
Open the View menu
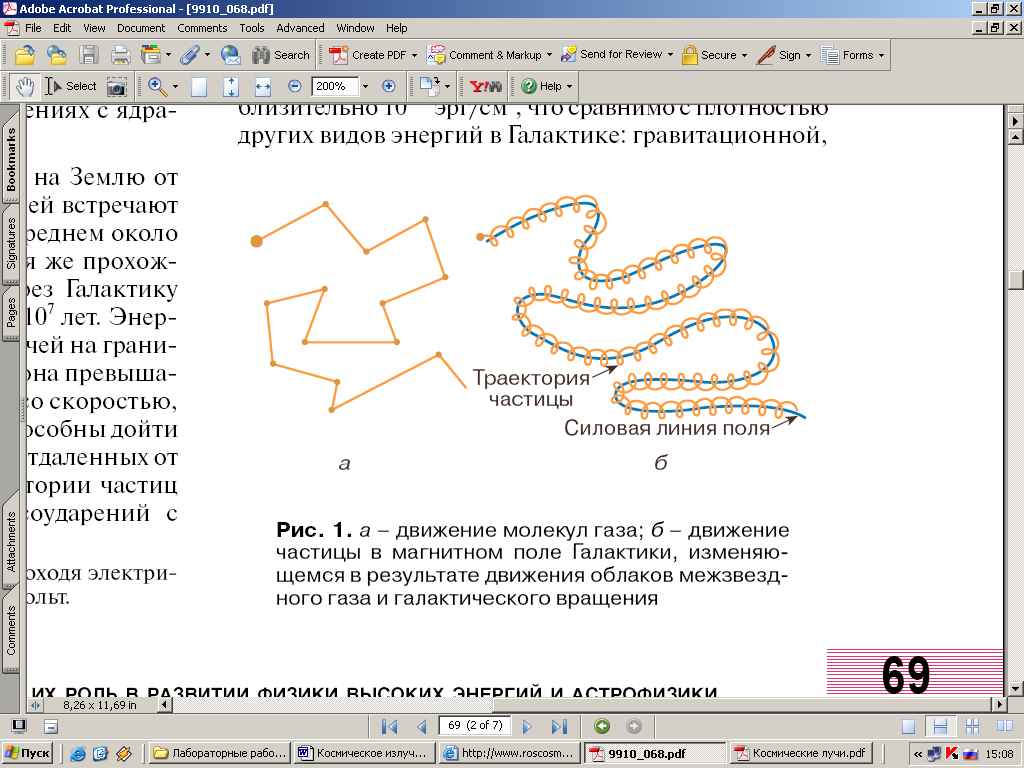[x=94, y=28]
